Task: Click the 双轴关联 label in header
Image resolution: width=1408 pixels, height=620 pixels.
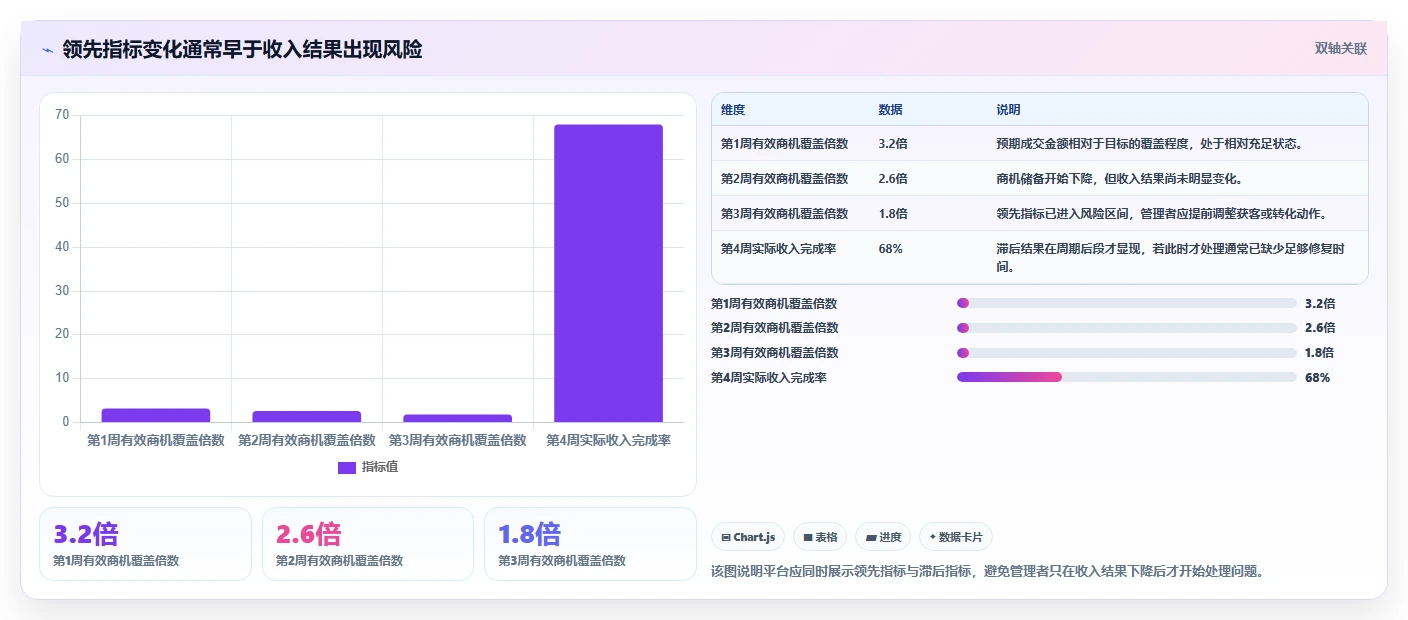Action: pos(1340,49)
